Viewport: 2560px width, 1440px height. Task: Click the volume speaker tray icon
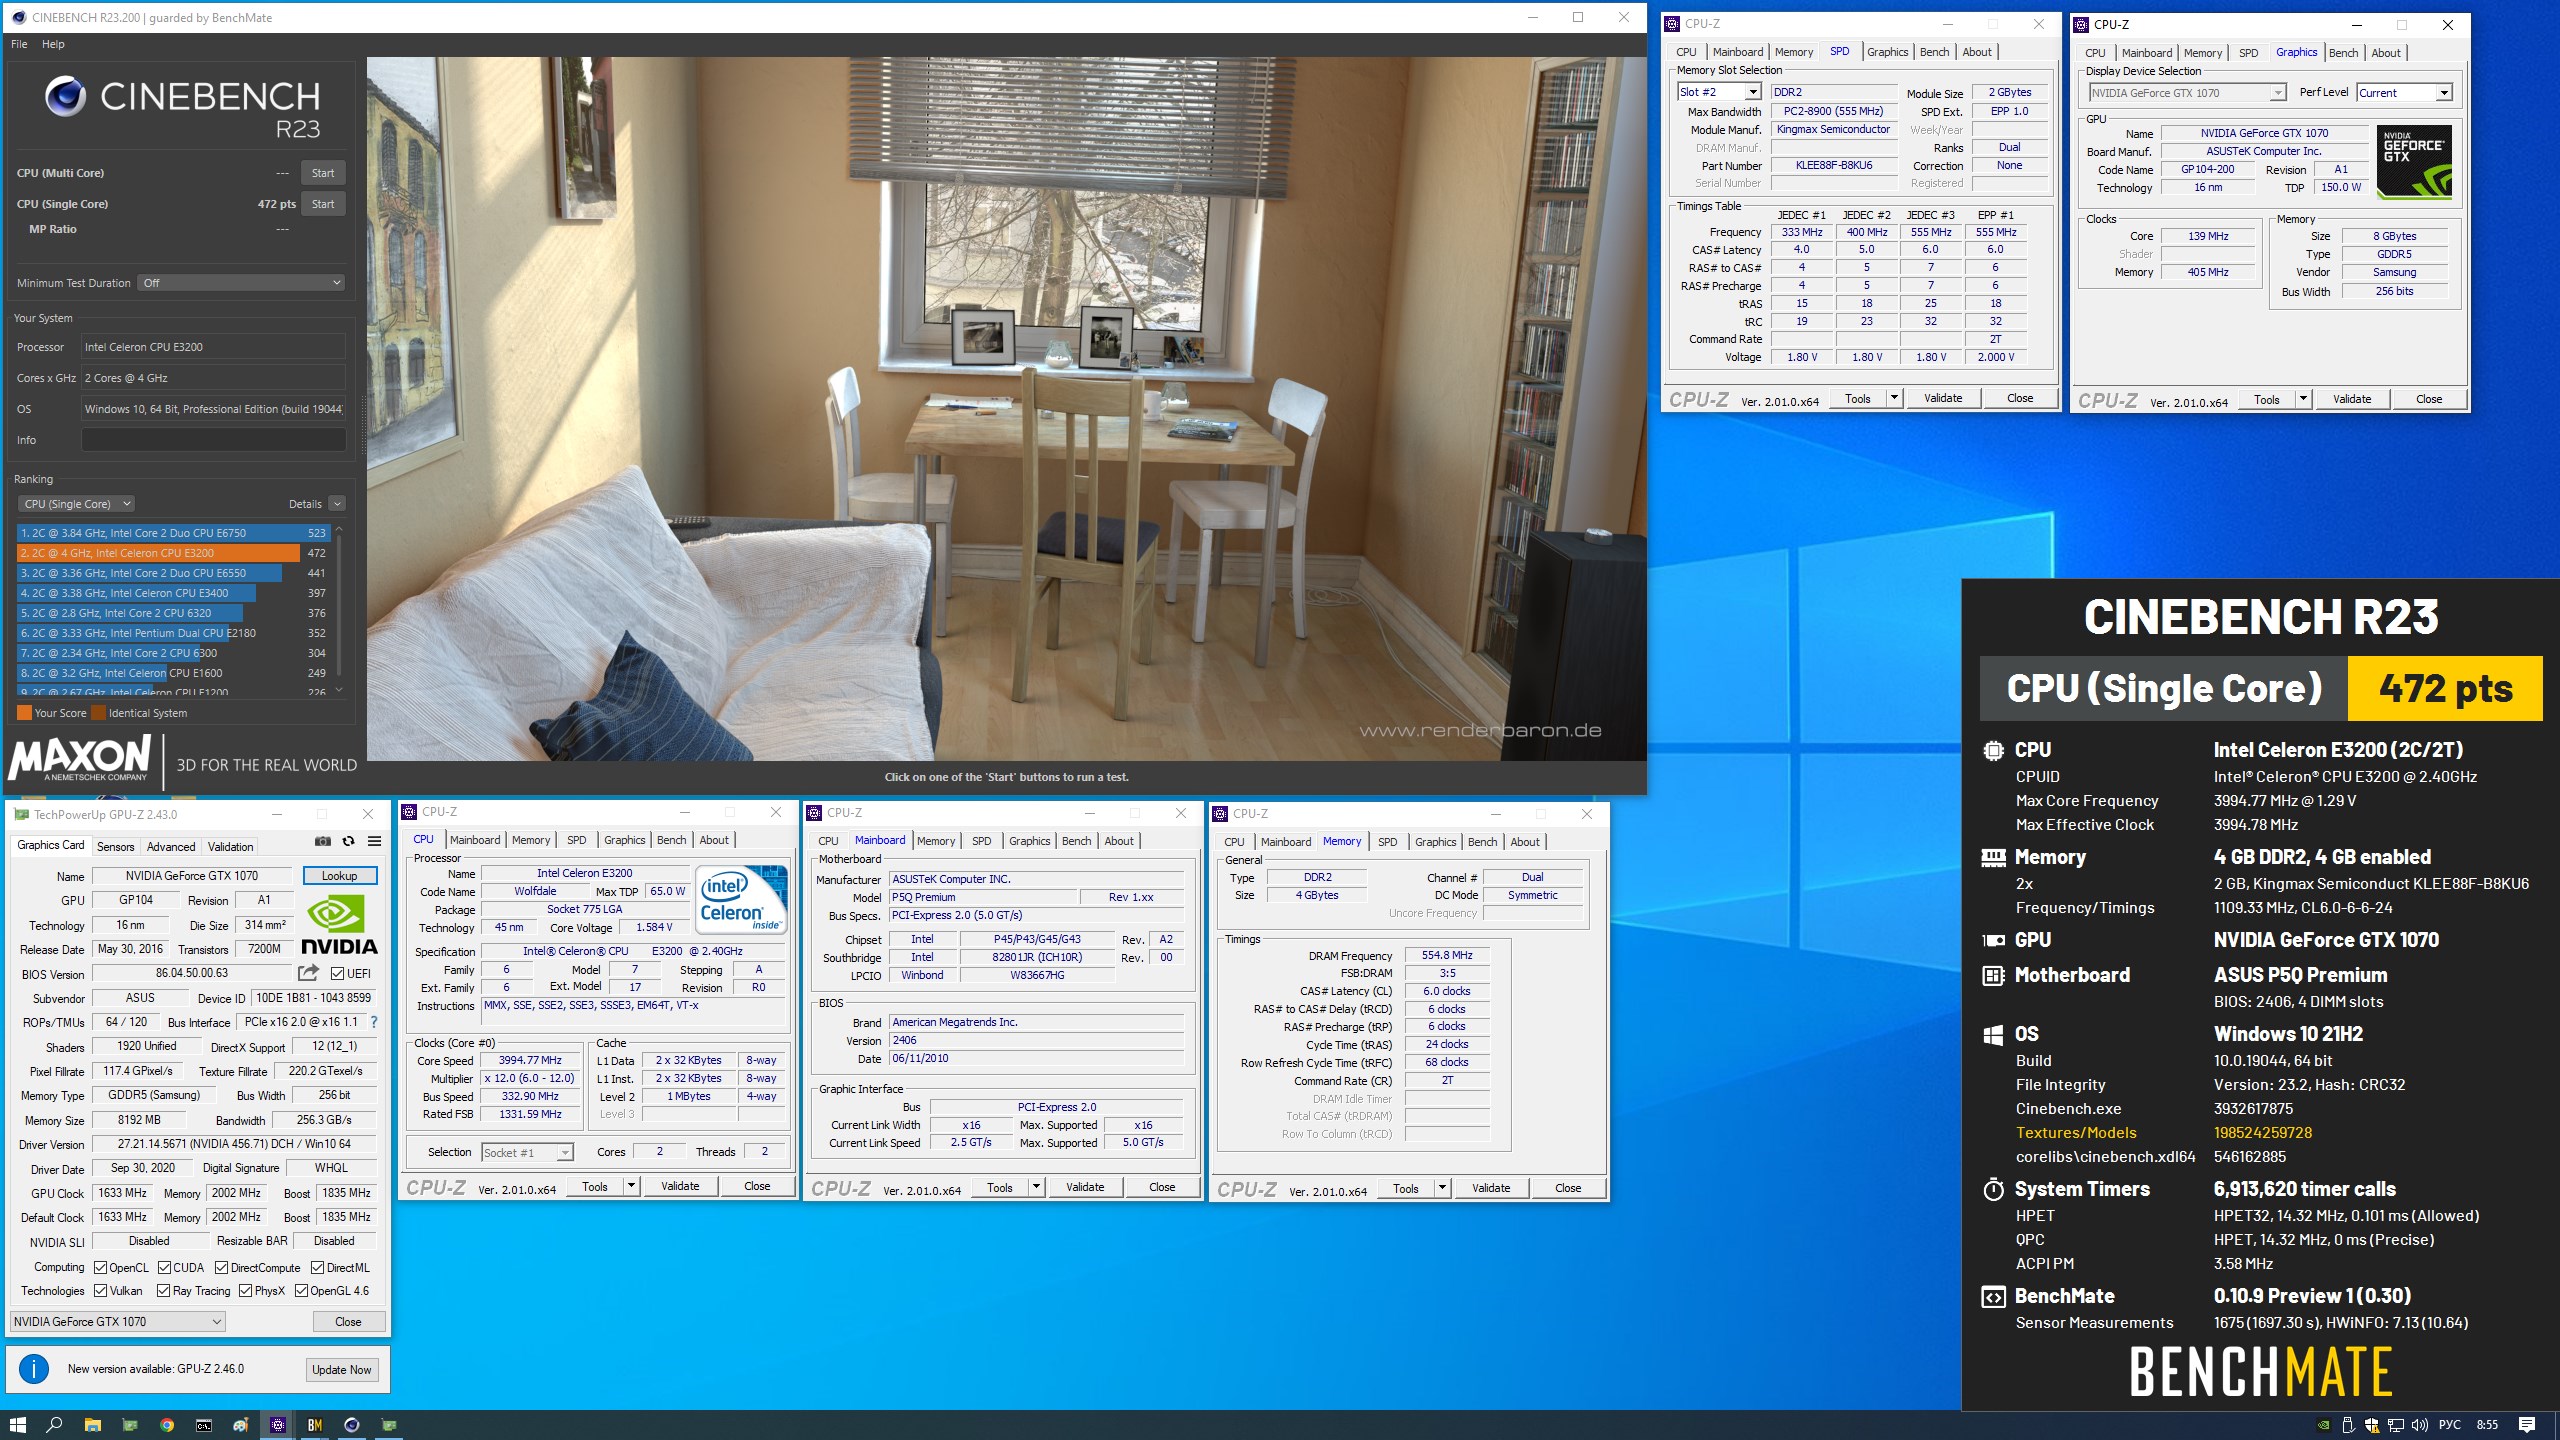tap(2420, 1425)
